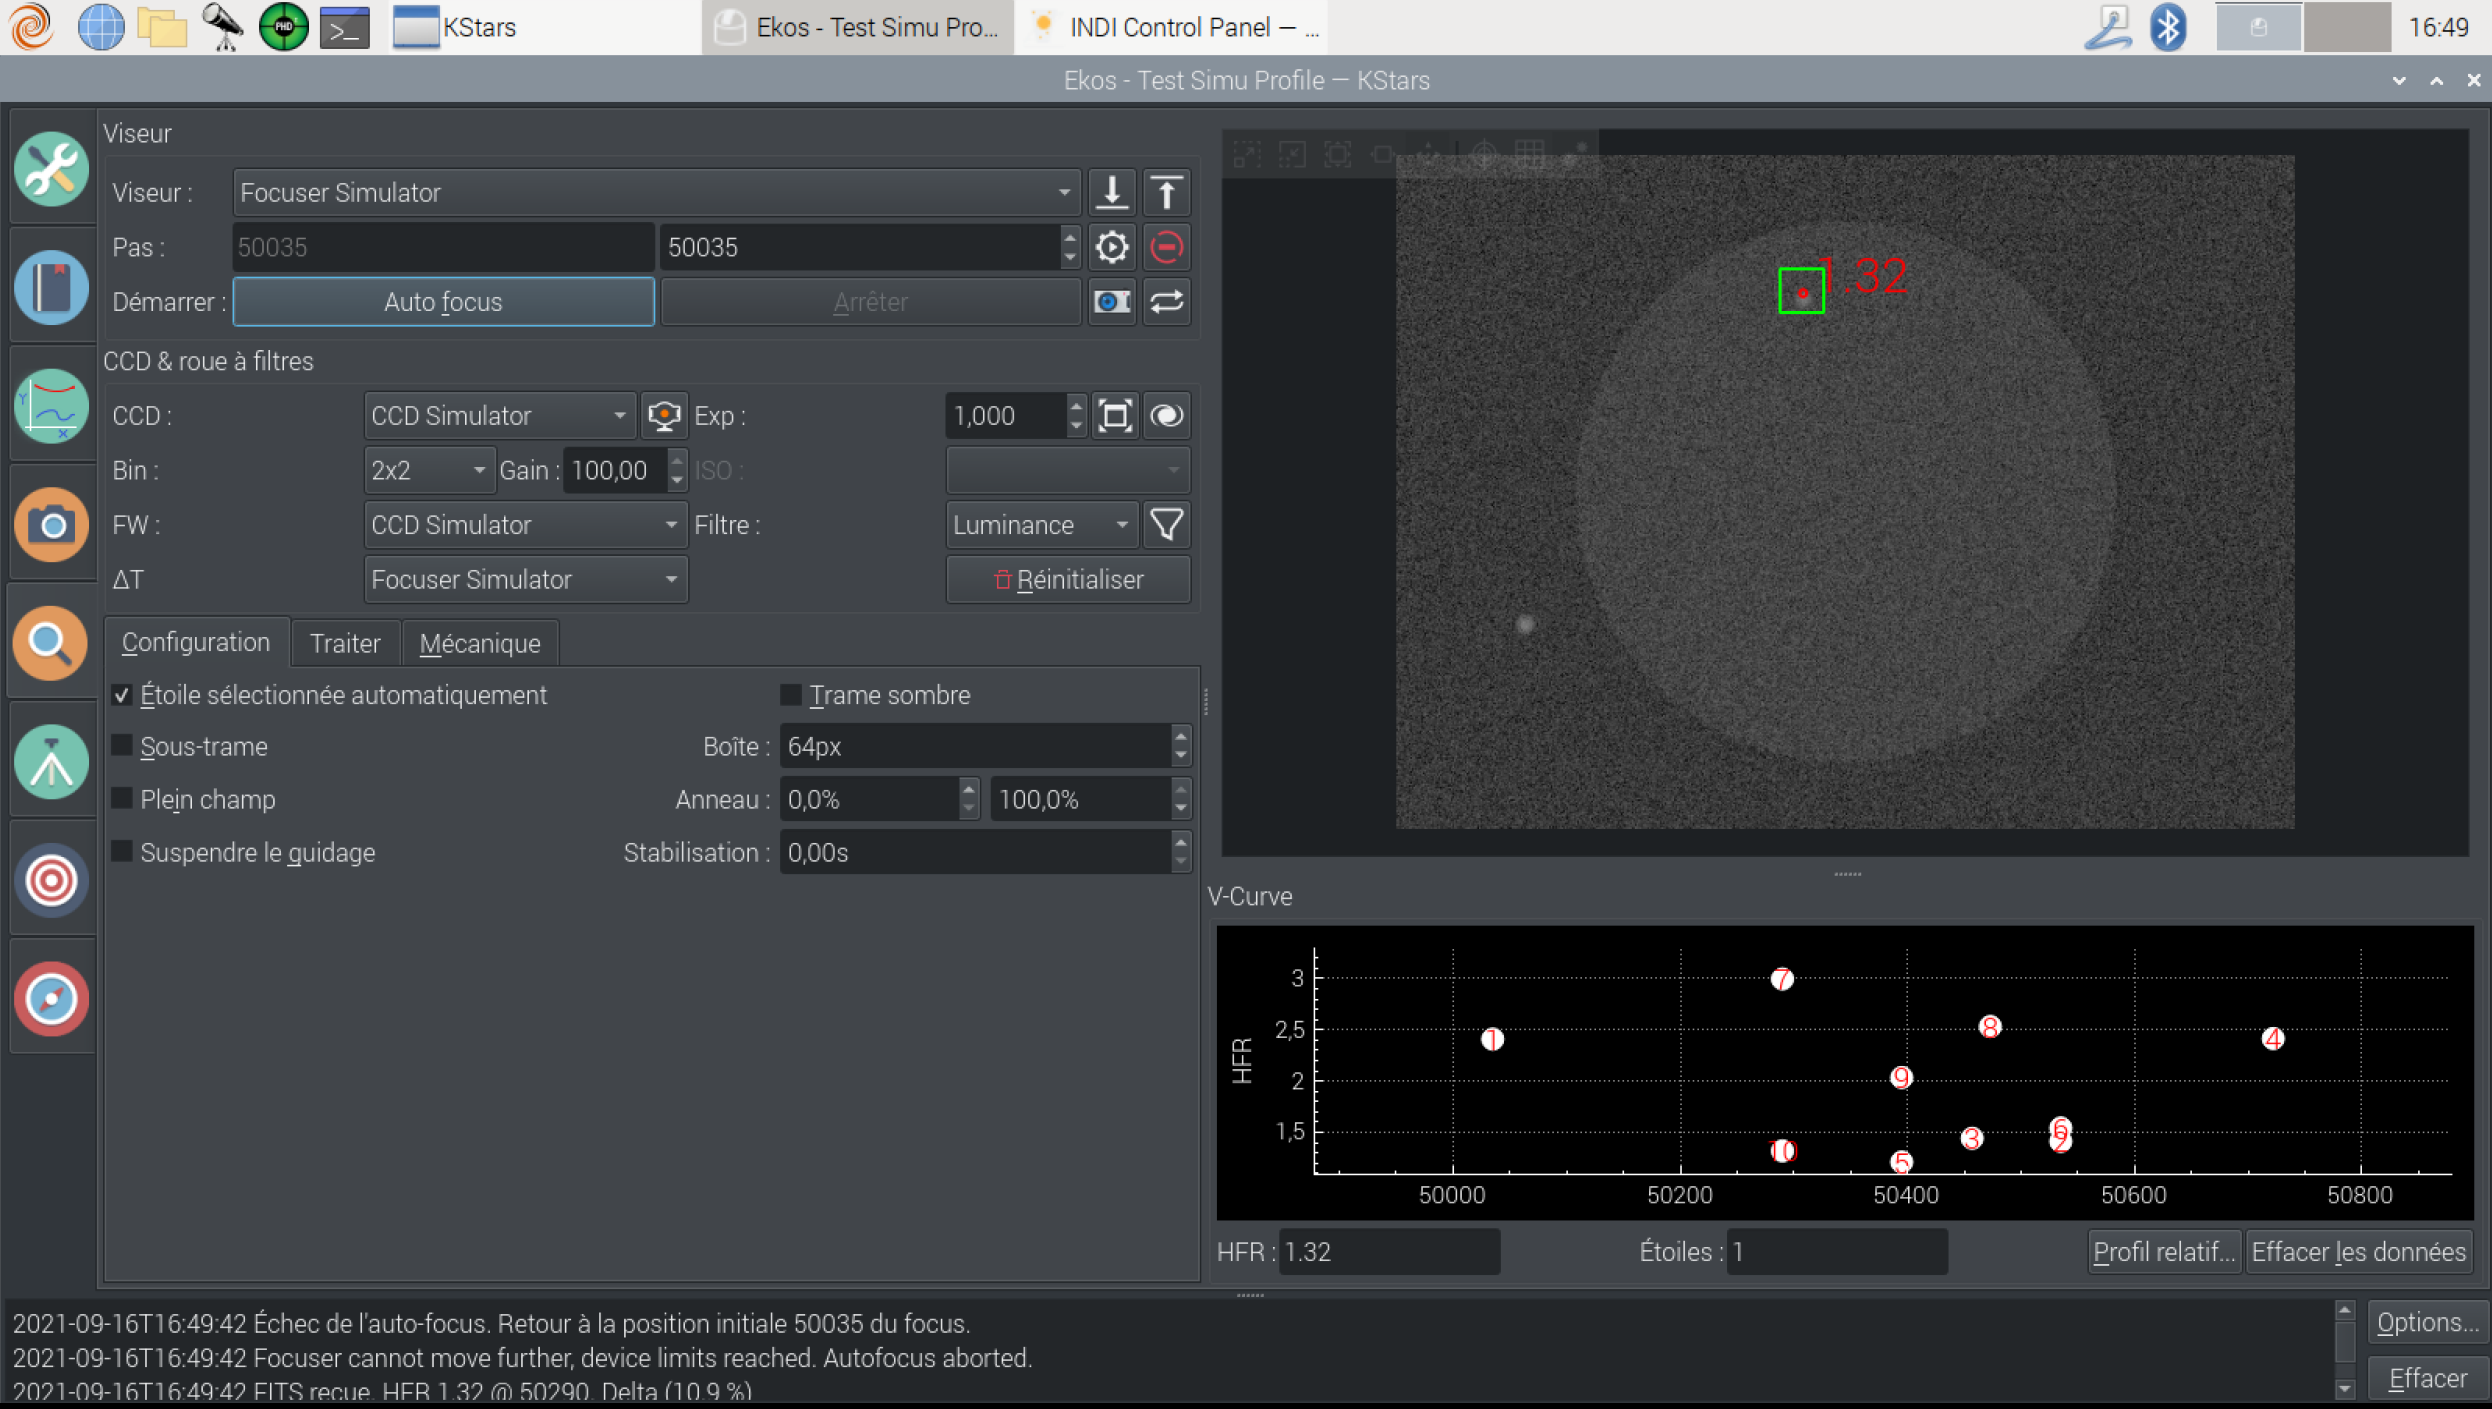Switch to the Focus magnifier module
The width and height of the screenshot is (2492, 1409).
50,643
